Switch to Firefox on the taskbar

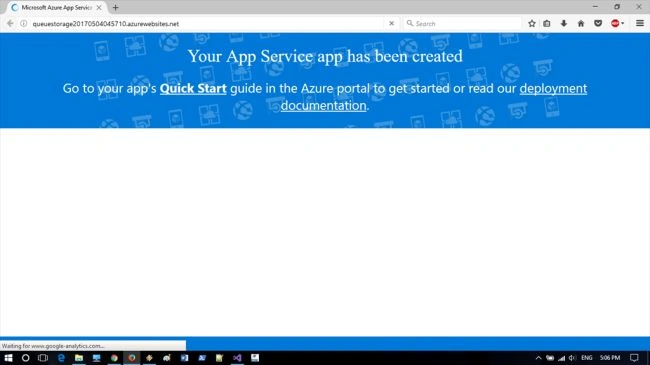coord(132,358)
